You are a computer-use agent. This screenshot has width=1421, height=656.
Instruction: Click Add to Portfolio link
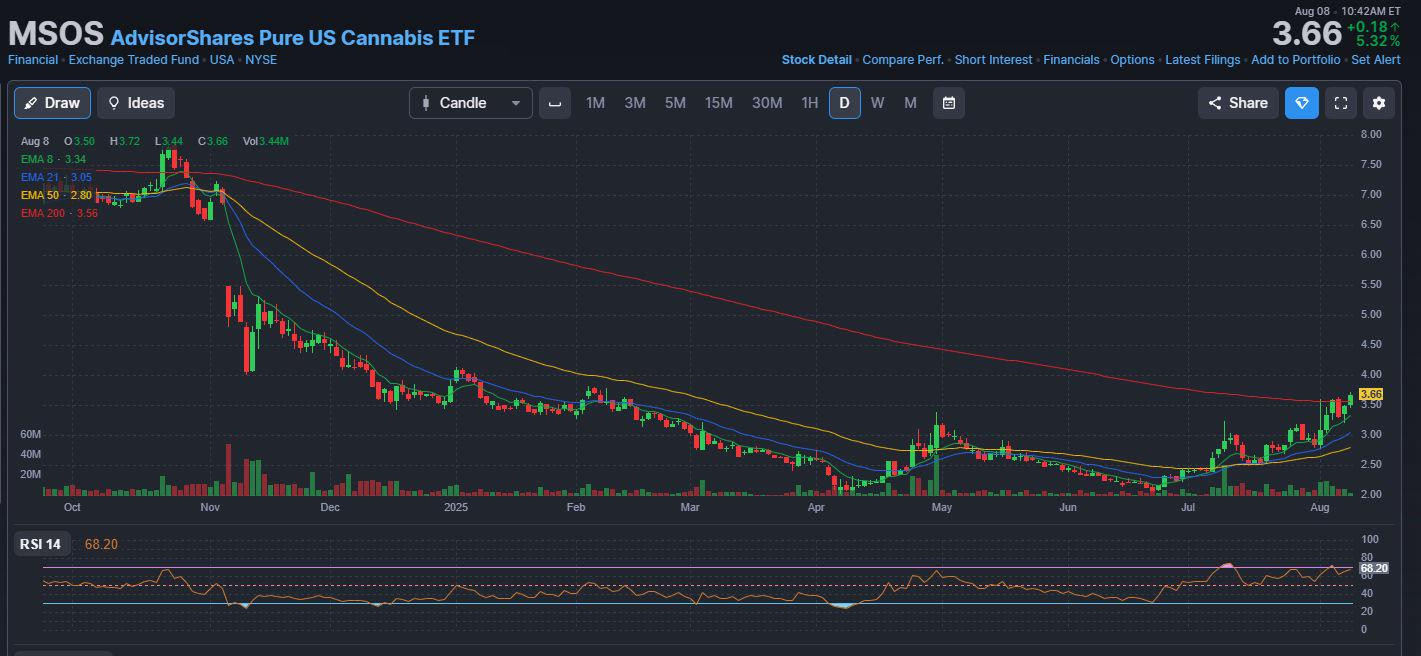(1296, 60)
